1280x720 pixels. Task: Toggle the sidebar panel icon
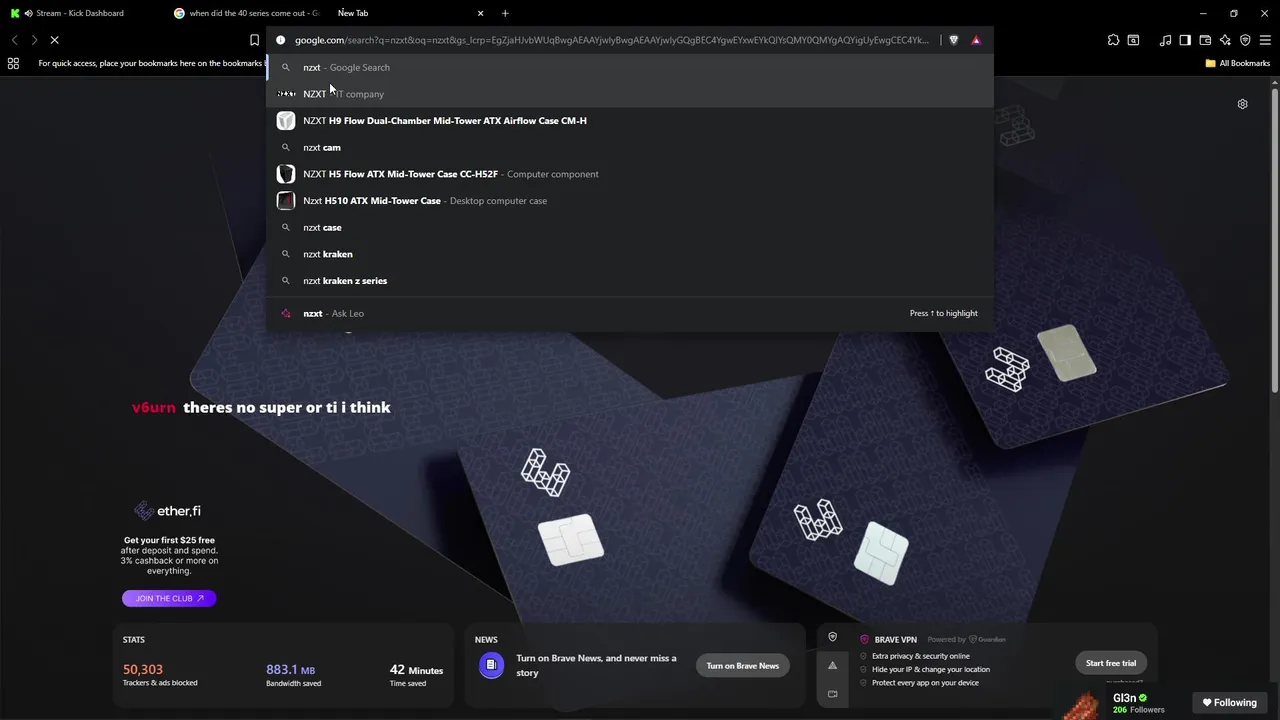coord(1185,40)
